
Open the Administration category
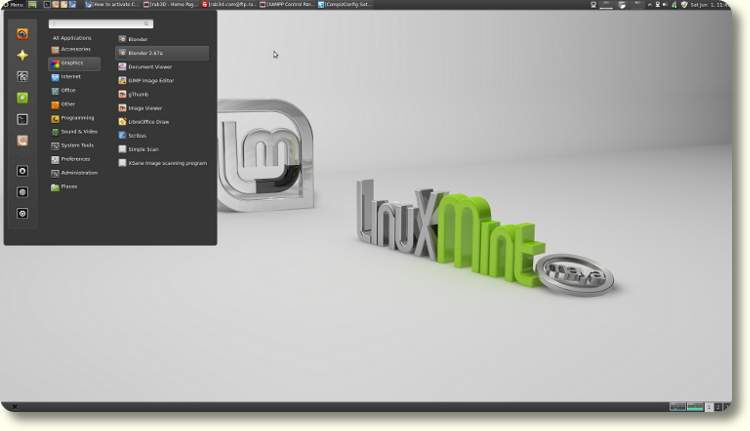pos(74,173)
